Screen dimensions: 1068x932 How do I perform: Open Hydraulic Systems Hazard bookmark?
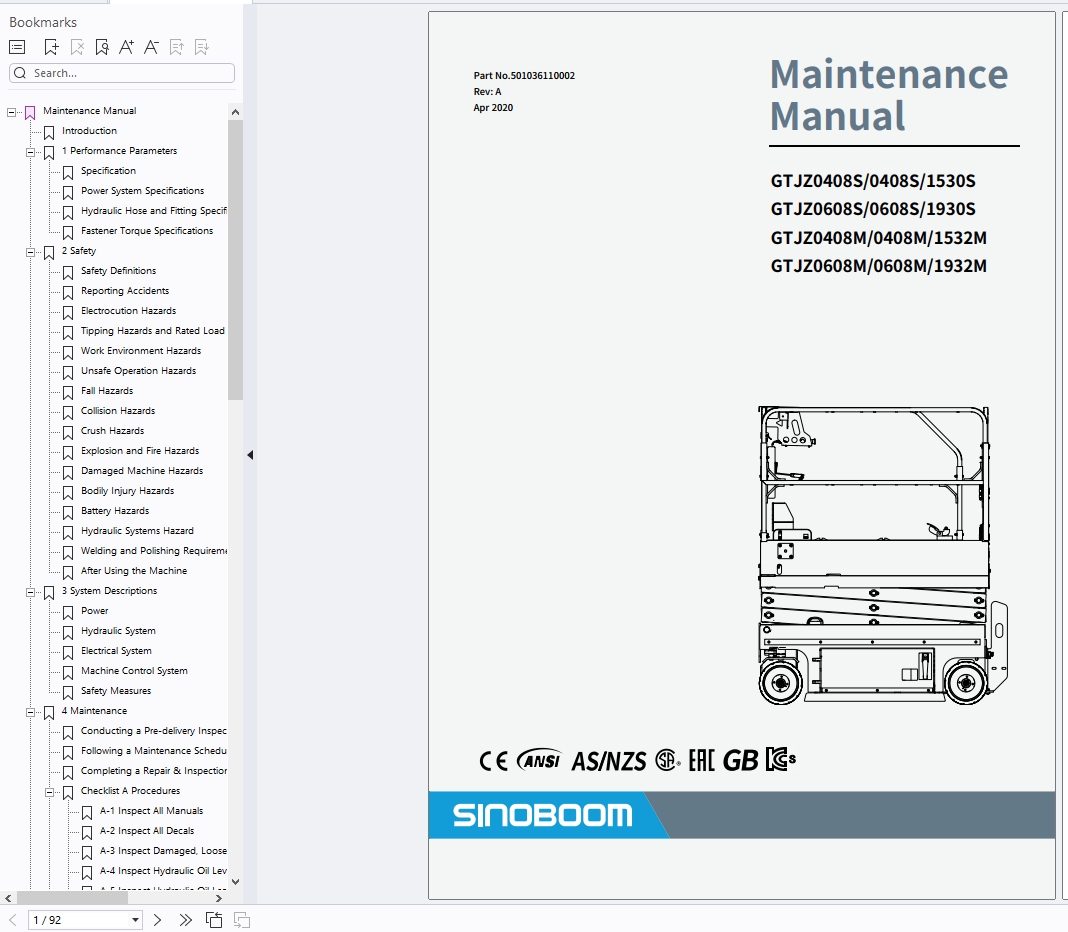click(x=137, y=531)
